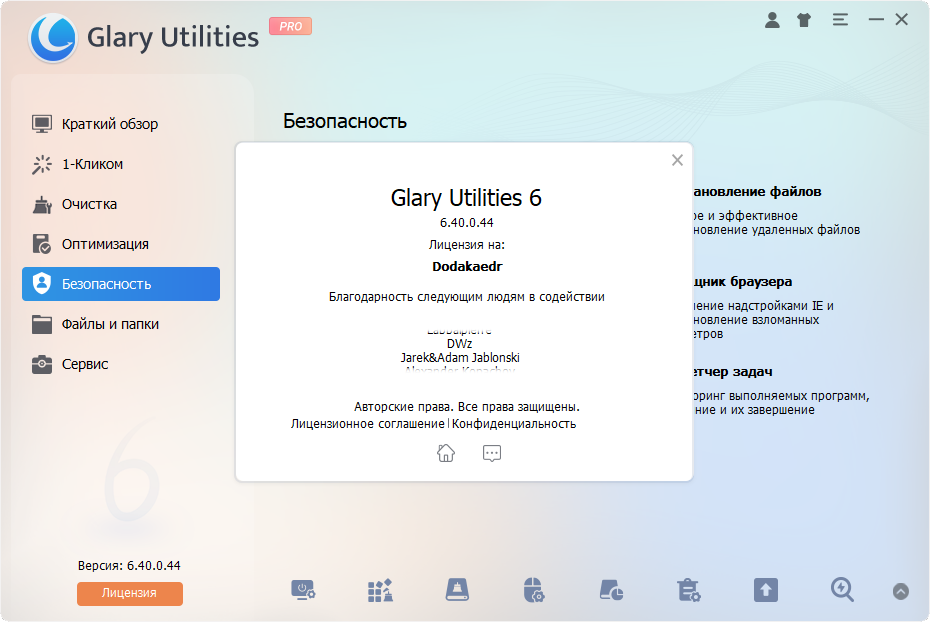
Task: Open the startup manager icon in bottom toolbar
Action: pos(303,590)
